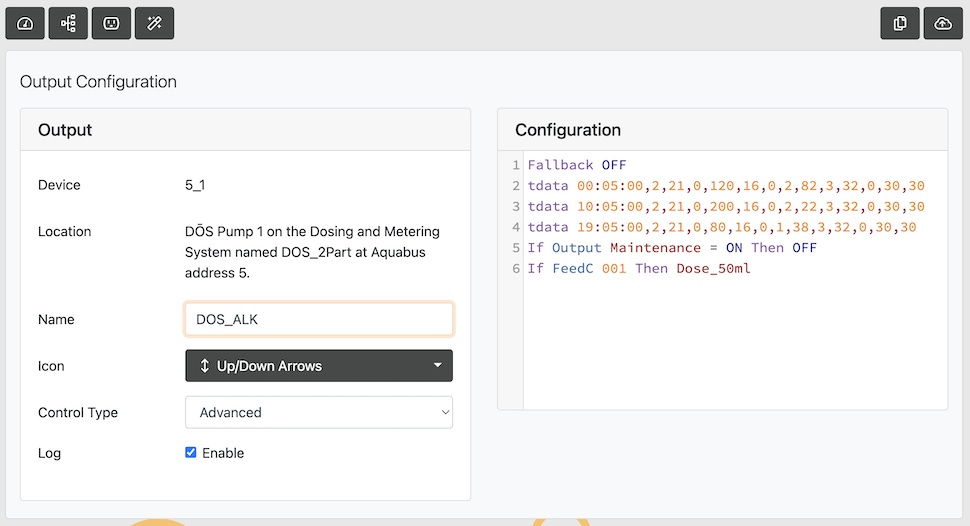Click line number 6 in editor gutter
This screenshot has width=970, height=526.
515,269
